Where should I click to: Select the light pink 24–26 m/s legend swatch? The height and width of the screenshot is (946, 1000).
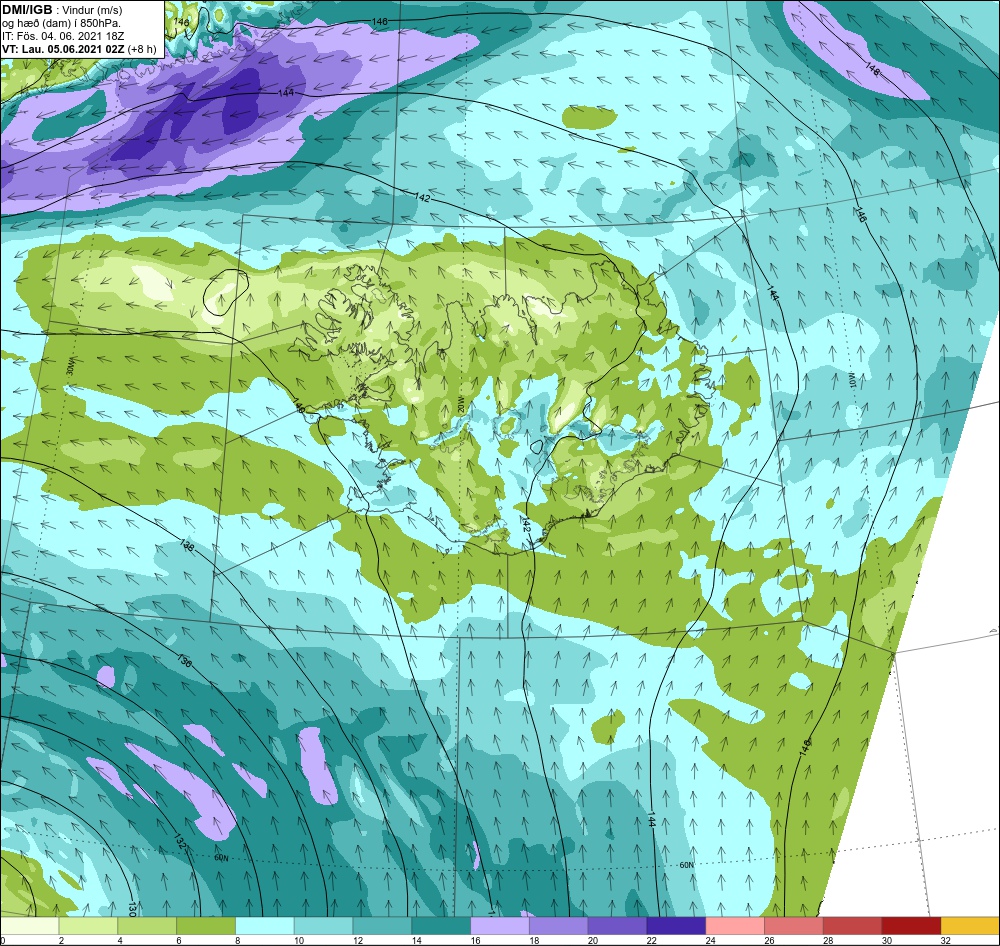click(735, 926)
